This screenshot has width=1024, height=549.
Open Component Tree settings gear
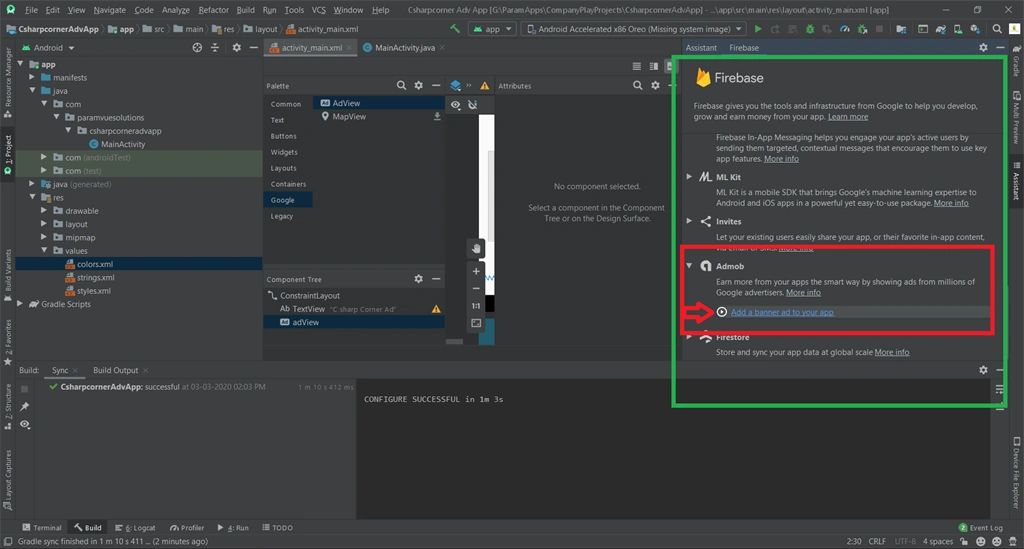(x=419, y=279)
